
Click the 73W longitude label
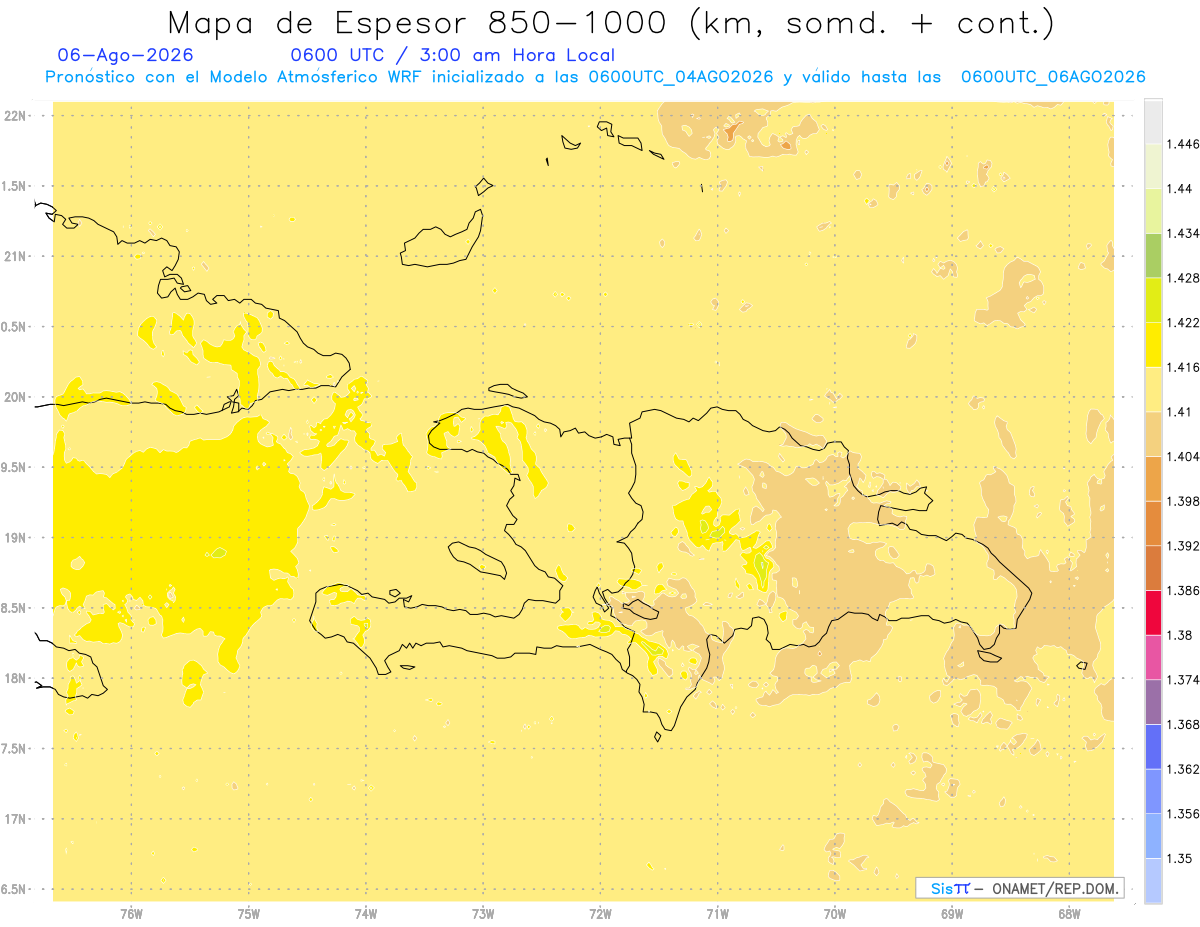(x=483, y=913)
